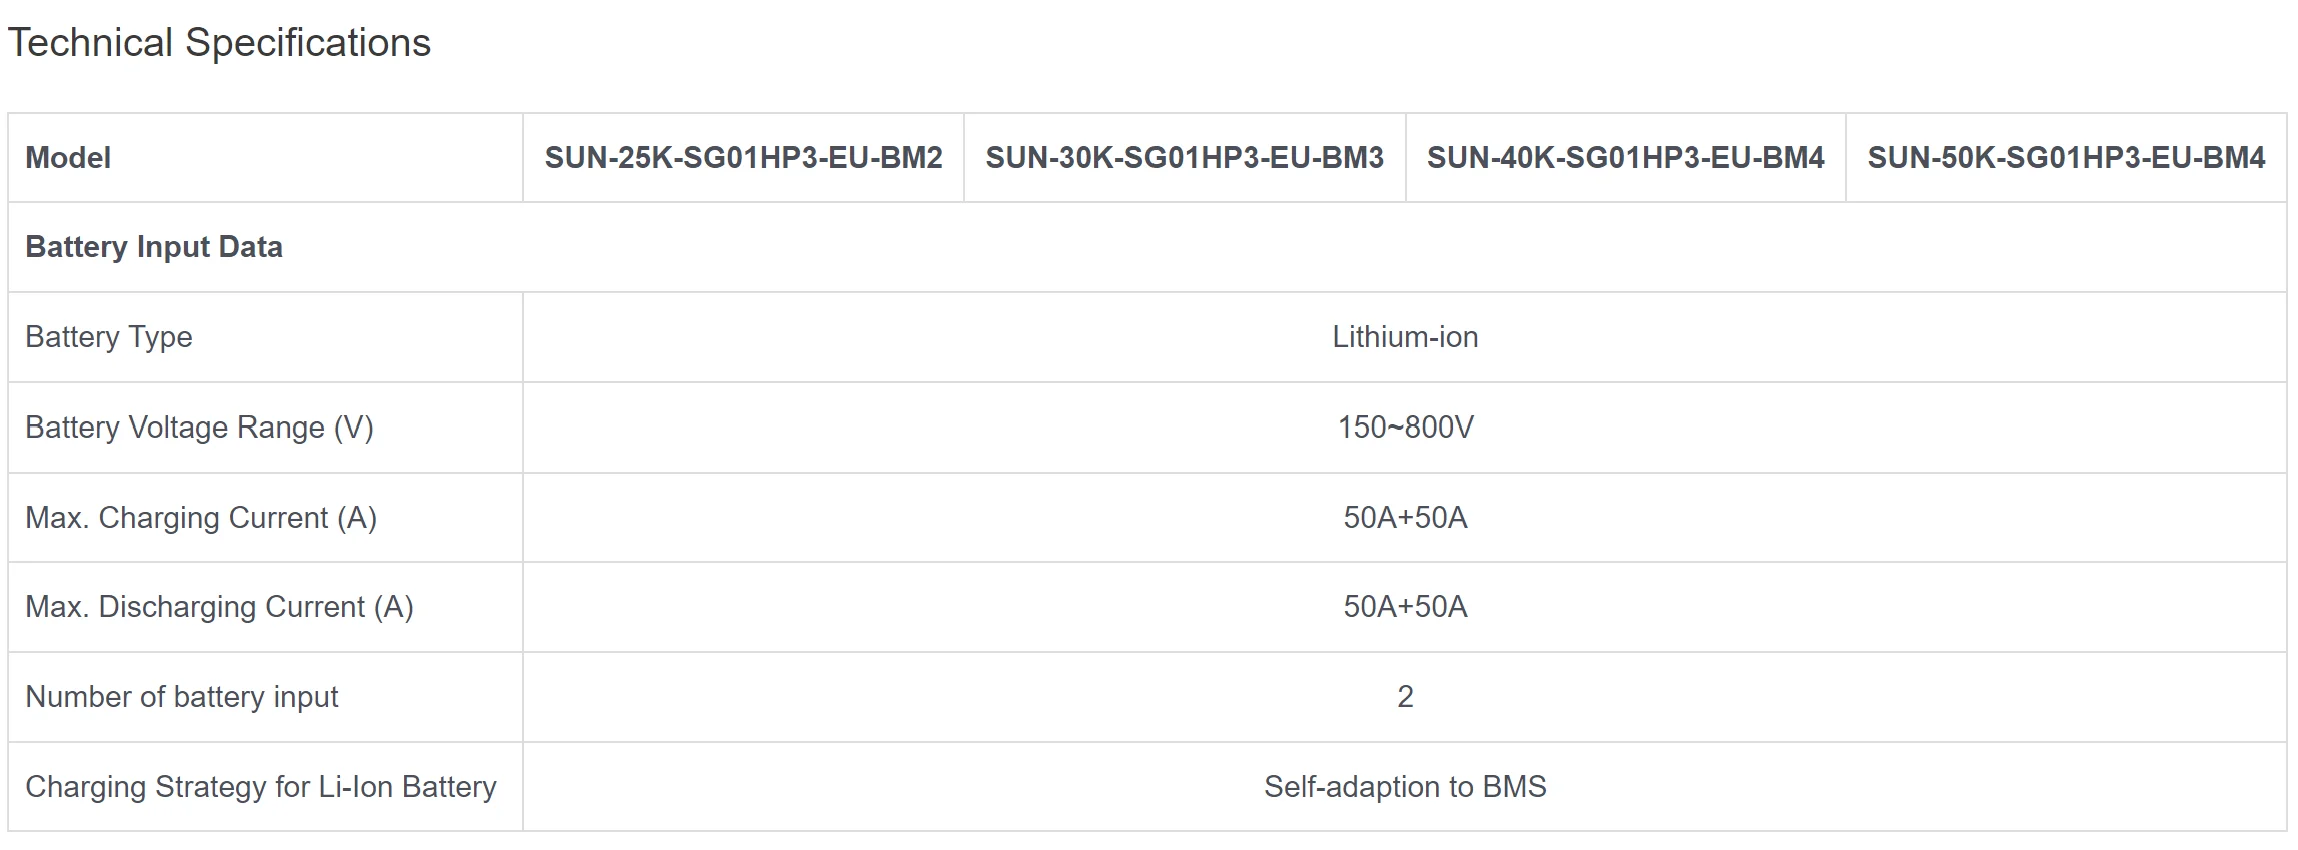Click the Lithium-ion value cell
2298x850 pixels.
1404,337
